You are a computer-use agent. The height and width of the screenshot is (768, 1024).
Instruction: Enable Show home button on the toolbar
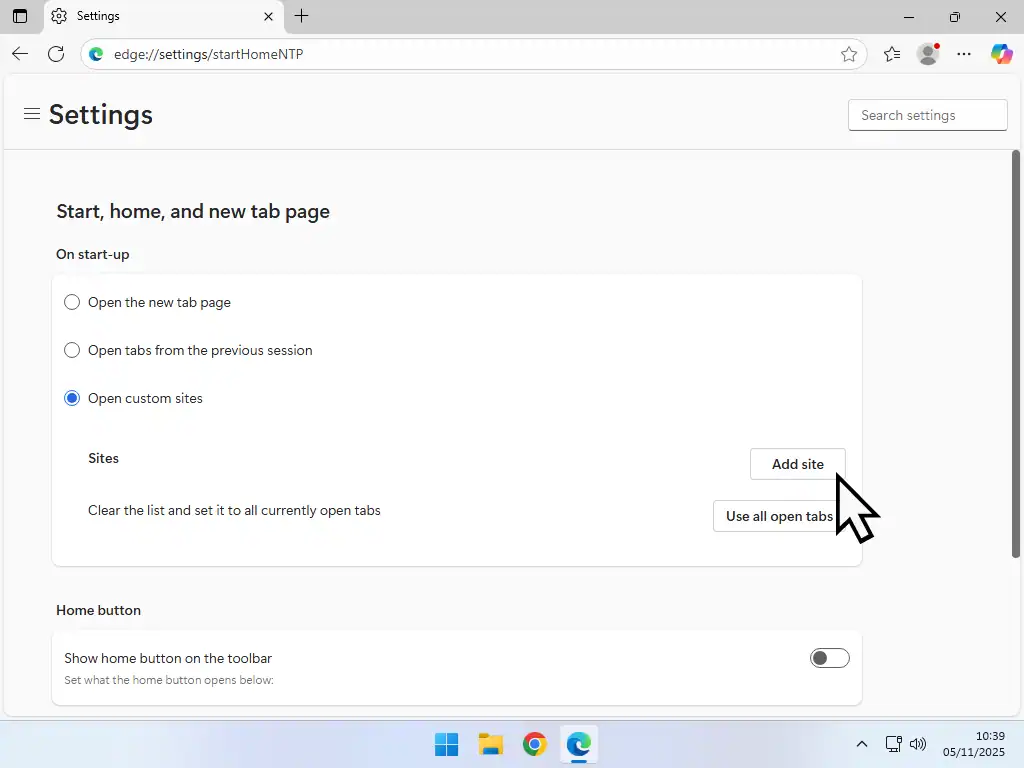click(x=829, y=658)
